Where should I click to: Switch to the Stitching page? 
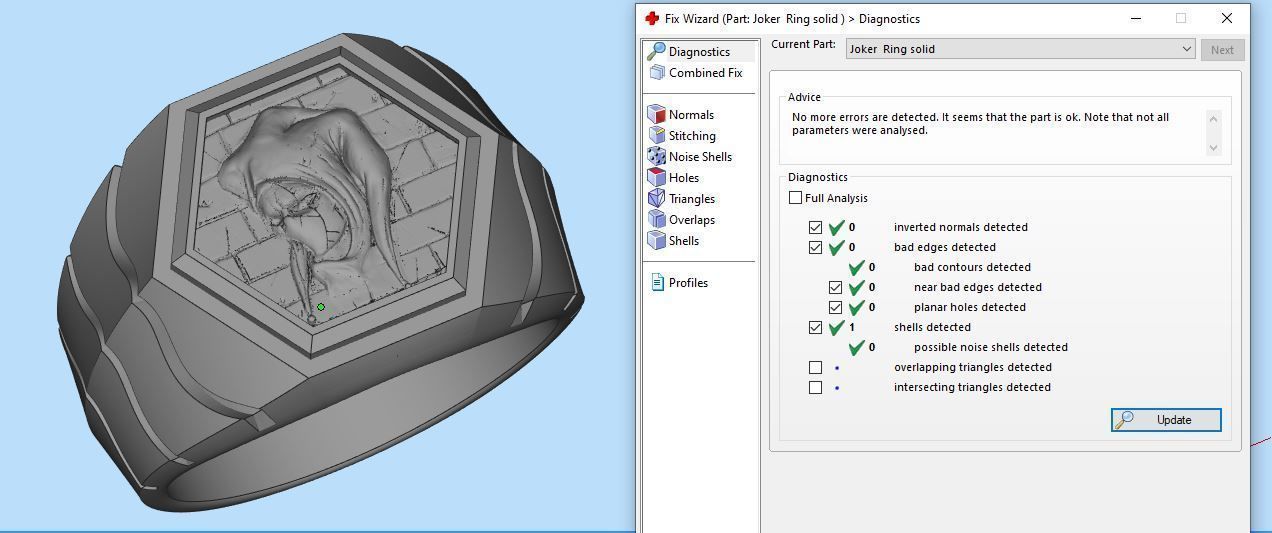692,135
